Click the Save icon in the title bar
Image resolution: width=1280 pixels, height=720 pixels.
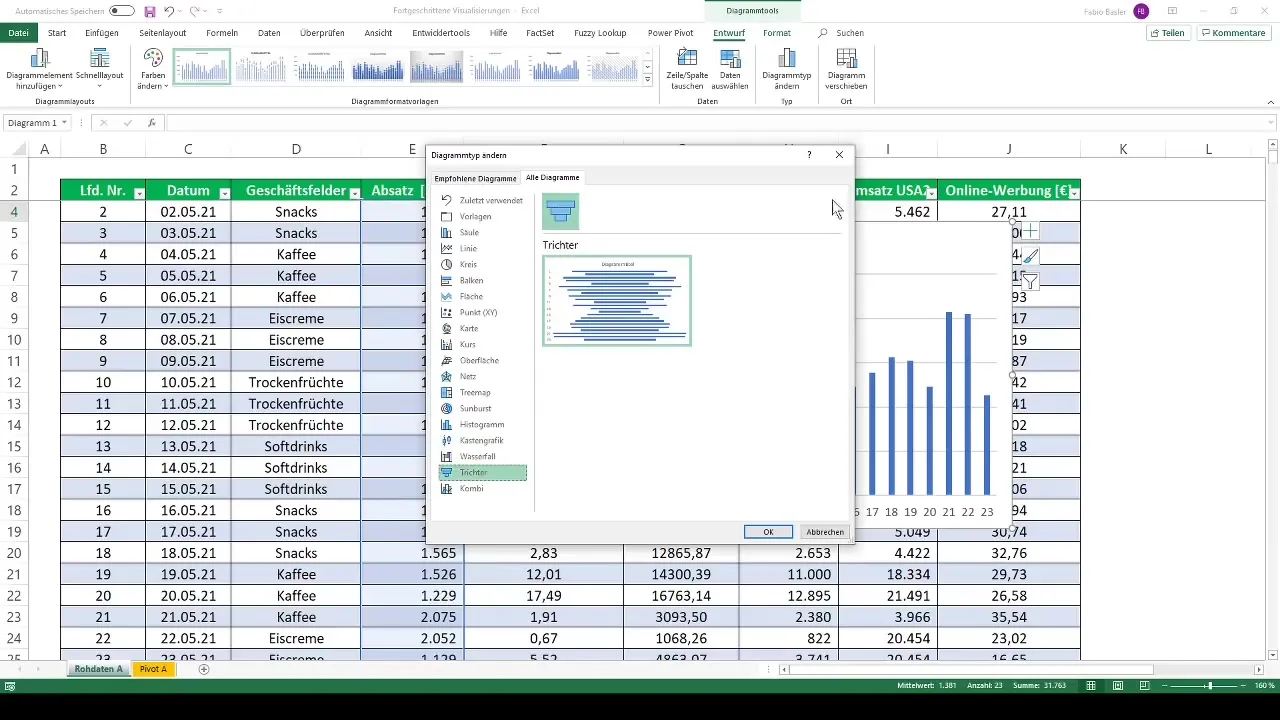coord(150,11)
